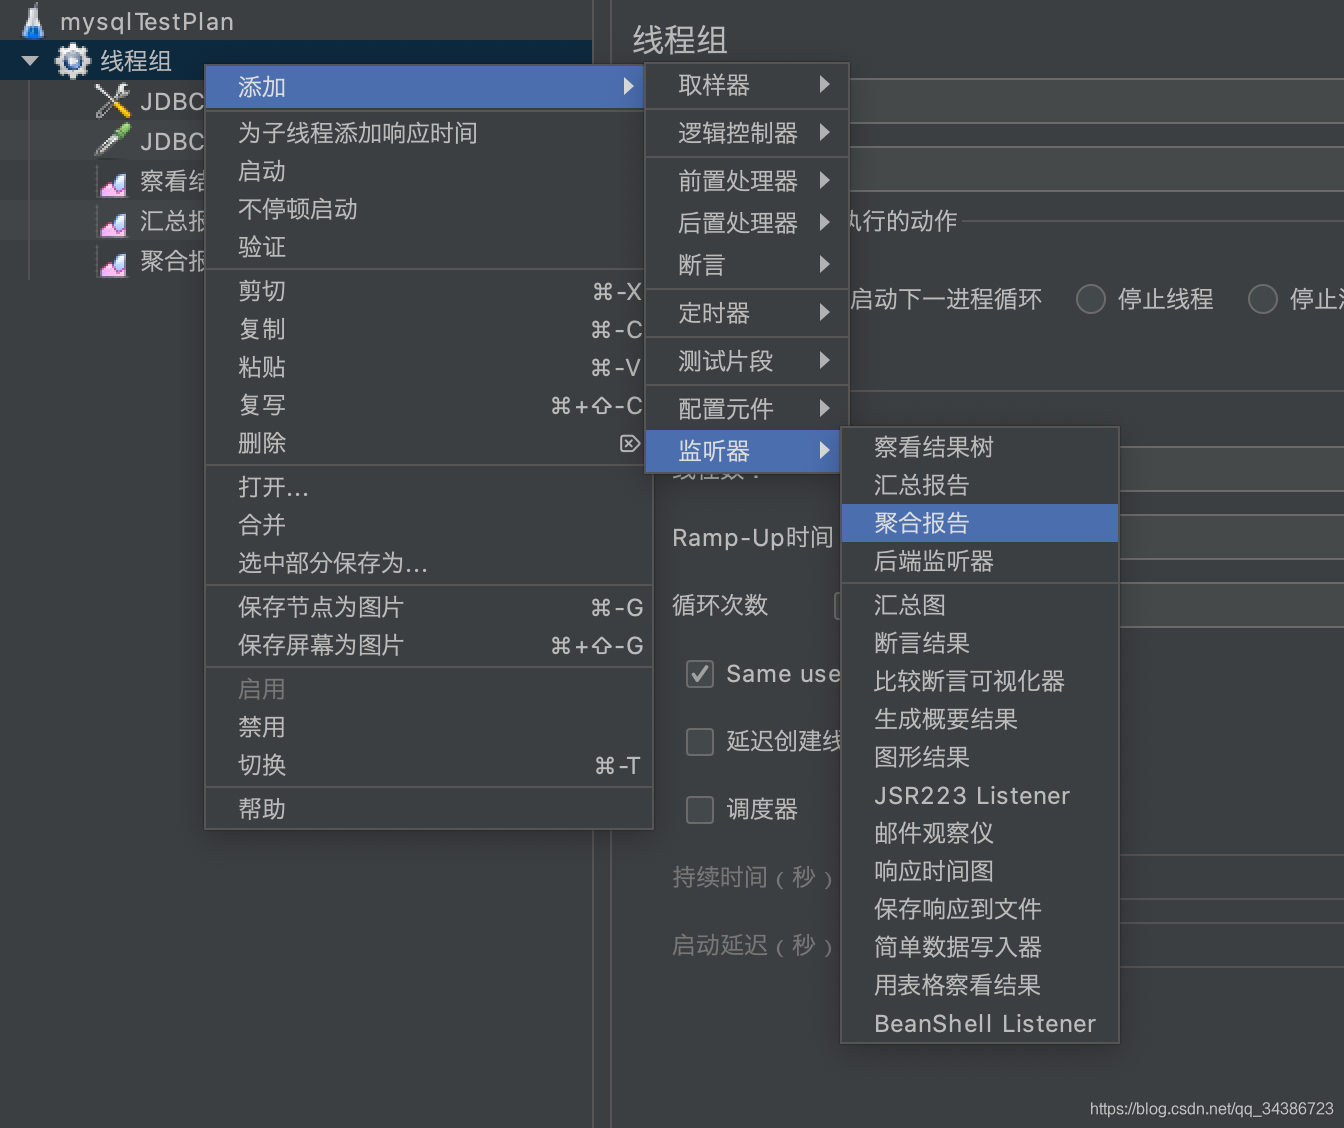Viewport: 1344px width, 1128px height.
Task: Select the 停止线程 radio button
Action: point(1091,299)
